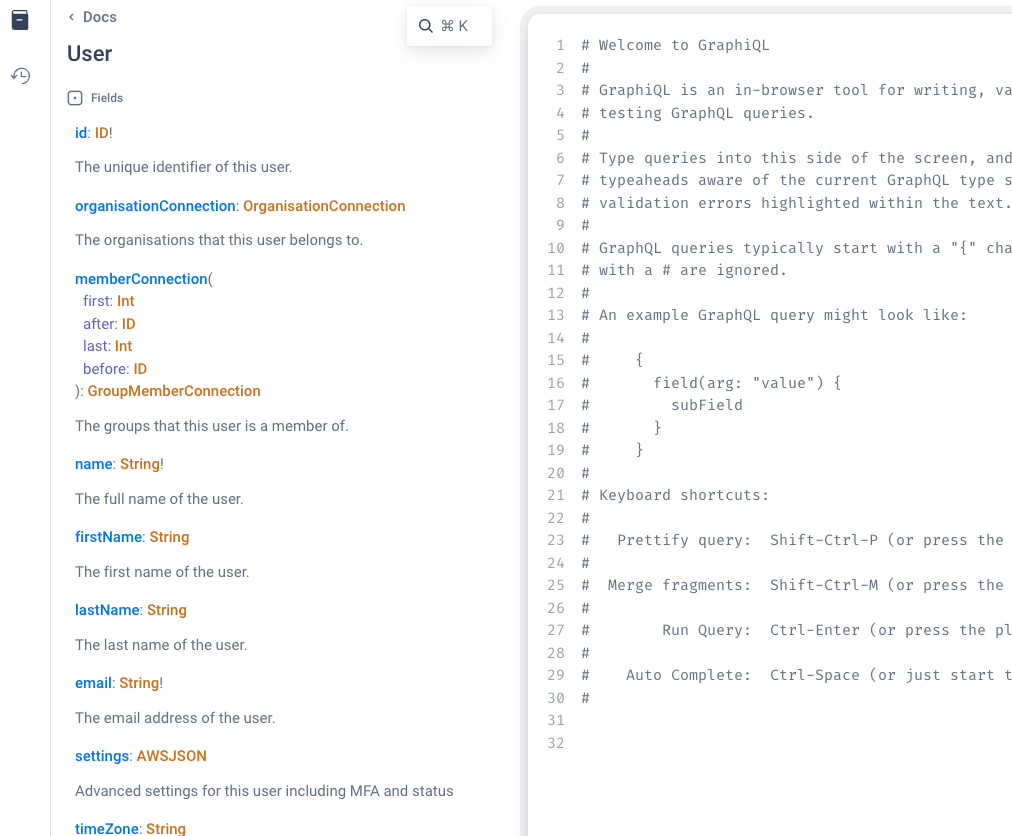Click the magnifying glass search icon
This screenshot has width=1012, height=836.
(x=425, y=25)
